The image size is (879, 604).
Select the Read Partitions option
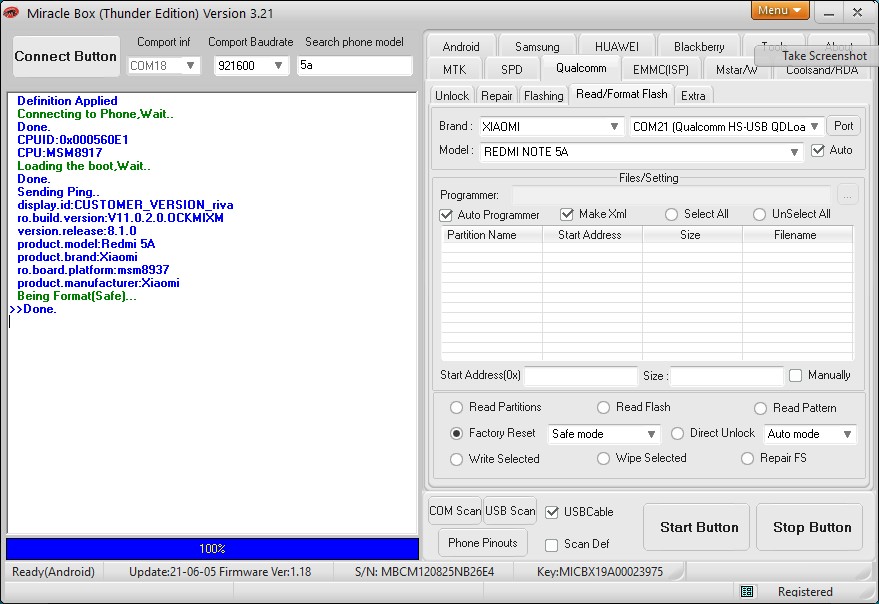(456, 407)
